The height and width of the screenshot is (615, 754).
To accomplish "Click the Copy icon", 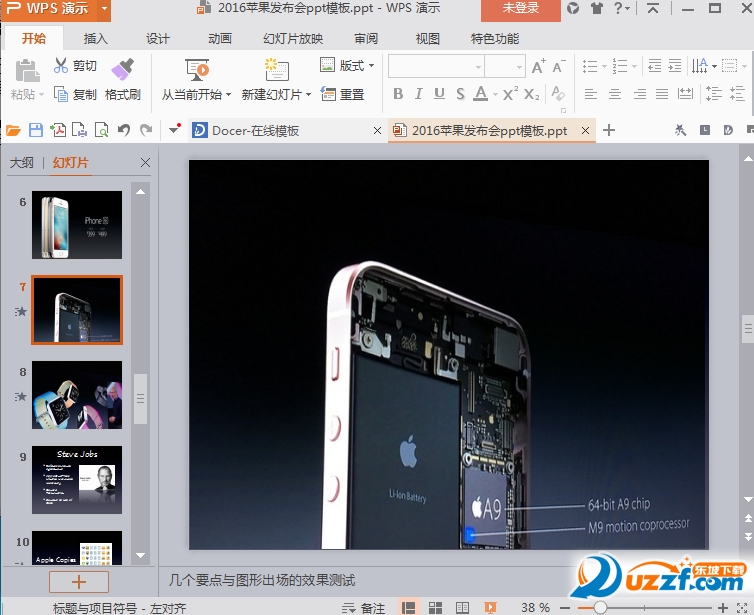I will [x=61, y=94].
